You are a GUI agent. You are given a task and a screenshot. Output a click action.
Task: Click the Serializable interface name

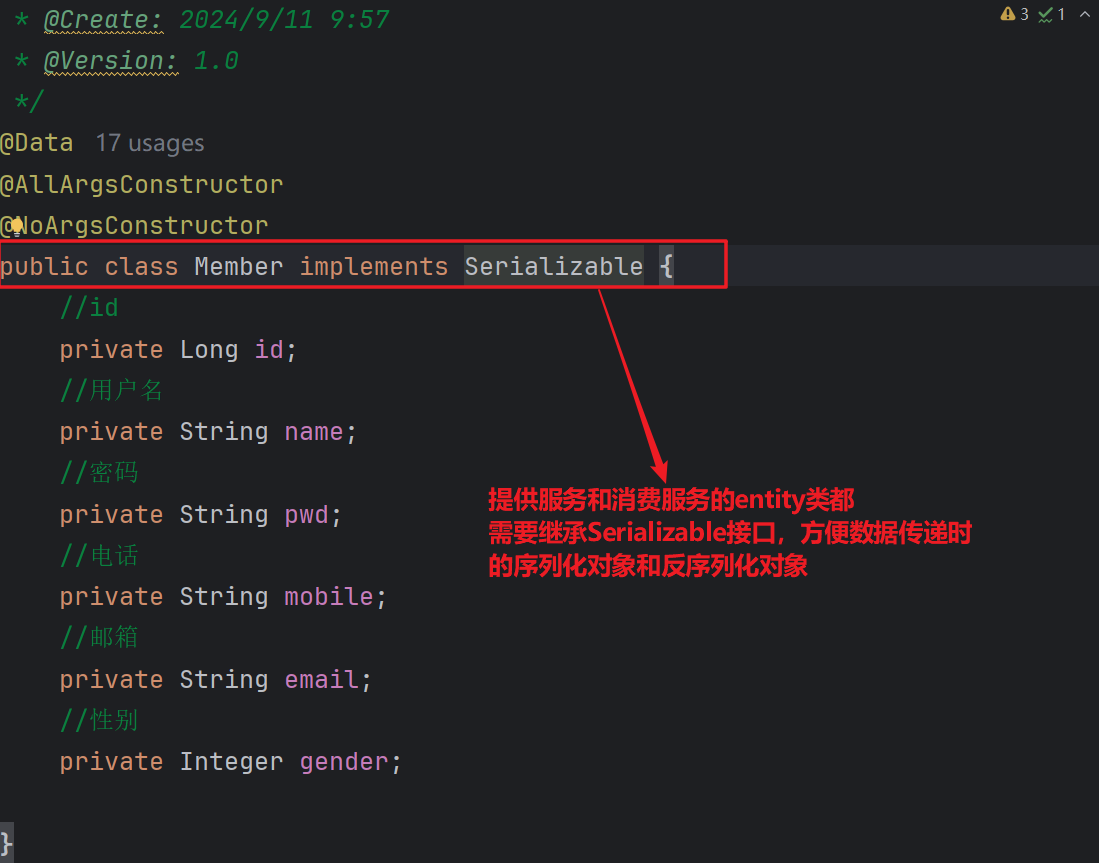coord(553,267)
